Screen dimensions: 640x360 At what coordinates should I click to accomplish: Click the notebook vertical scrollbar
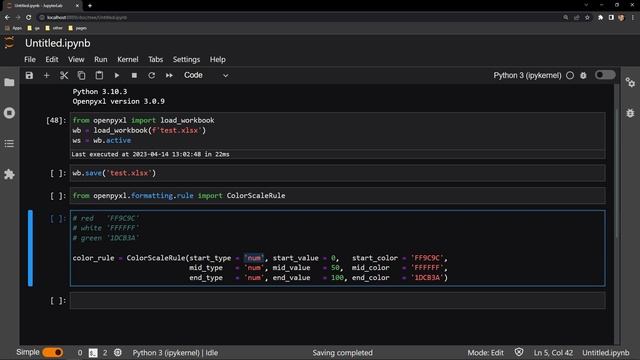616,173
